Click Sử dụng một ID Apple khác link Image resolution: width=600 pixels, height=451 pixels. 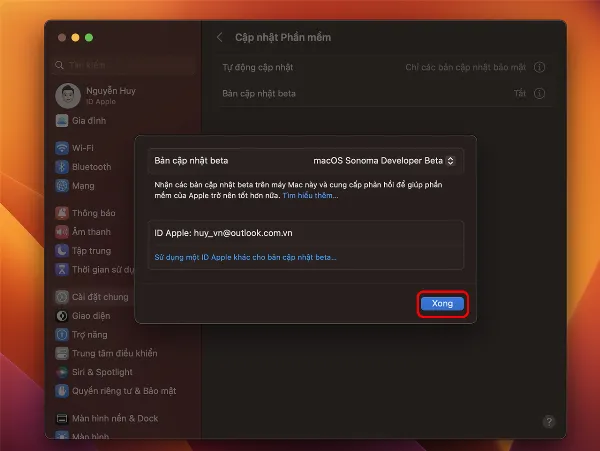point(245,257)
